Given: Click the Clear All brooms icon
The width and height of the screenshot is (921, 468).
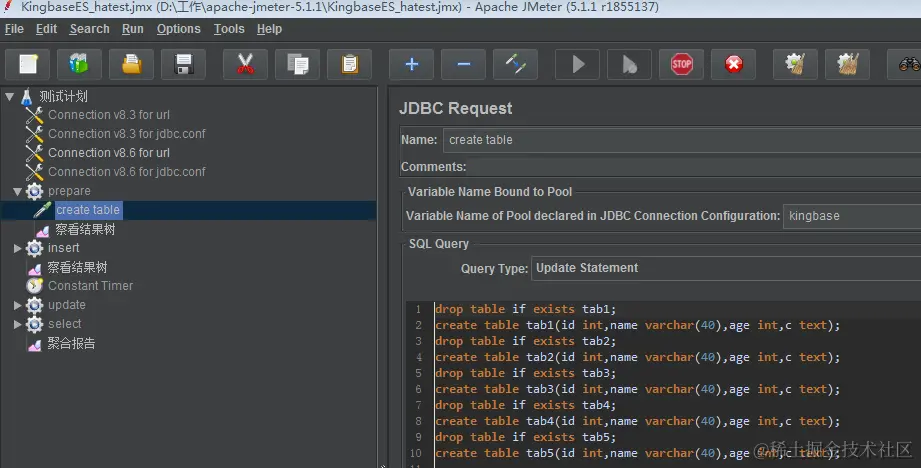Looking at the screenshot, I should pos(848,64).
